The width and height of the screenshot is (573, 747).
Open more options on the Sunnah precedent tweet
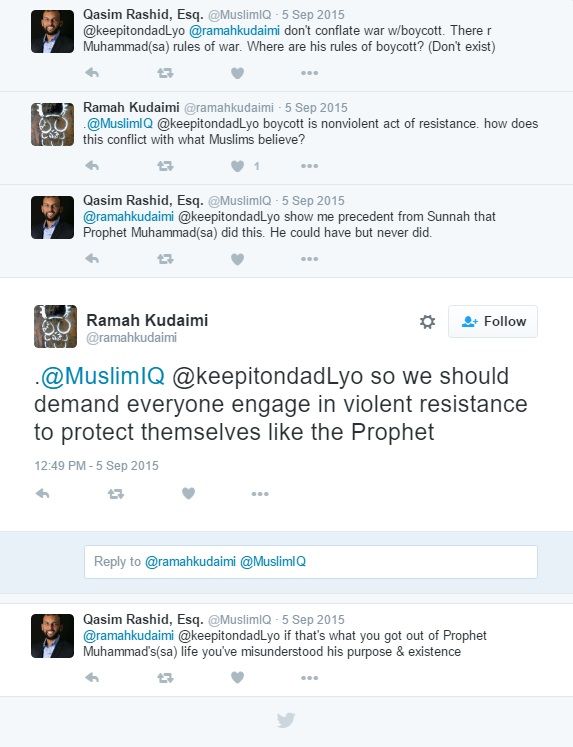tap(310, 259)
